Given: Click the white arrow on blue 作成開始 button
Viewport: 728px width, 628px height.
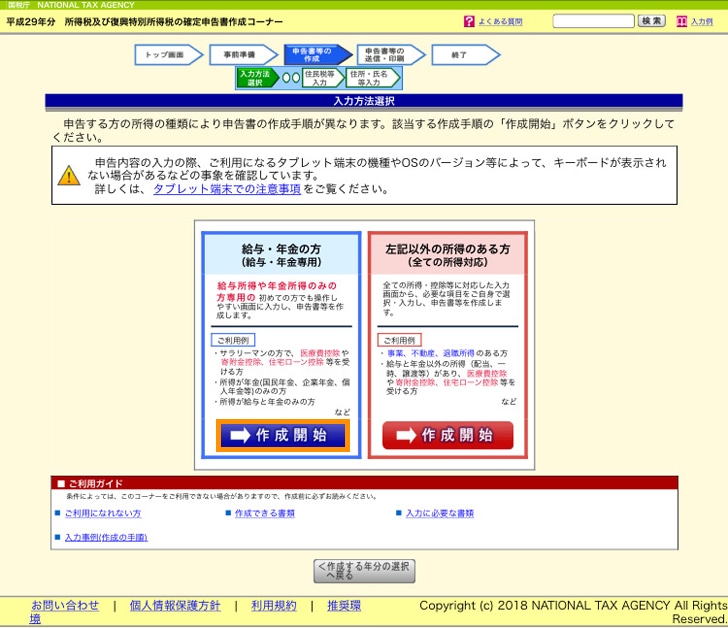Looking at the screenshot, I should (x=239, y=436).
